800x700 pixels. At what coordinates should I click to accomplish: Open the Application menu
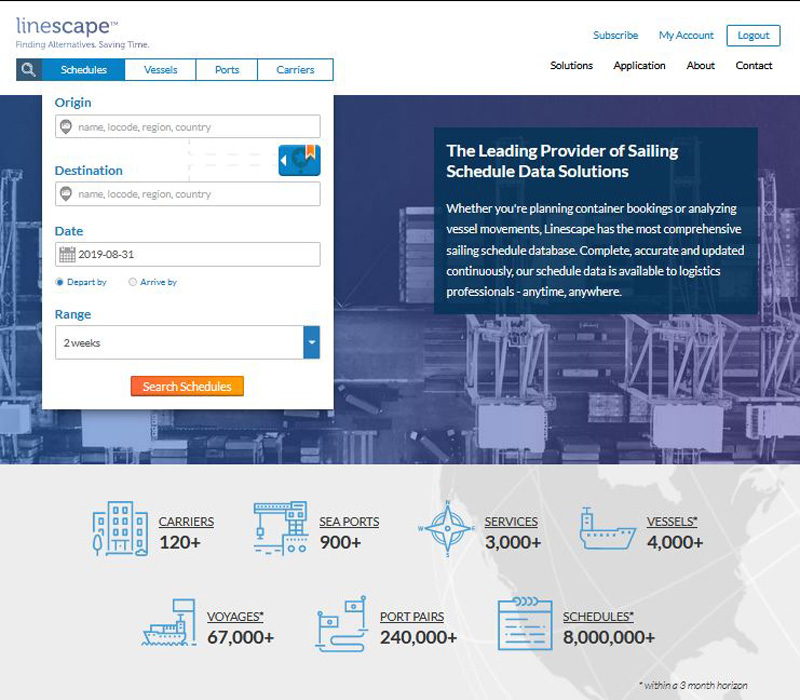pos(639,66)
